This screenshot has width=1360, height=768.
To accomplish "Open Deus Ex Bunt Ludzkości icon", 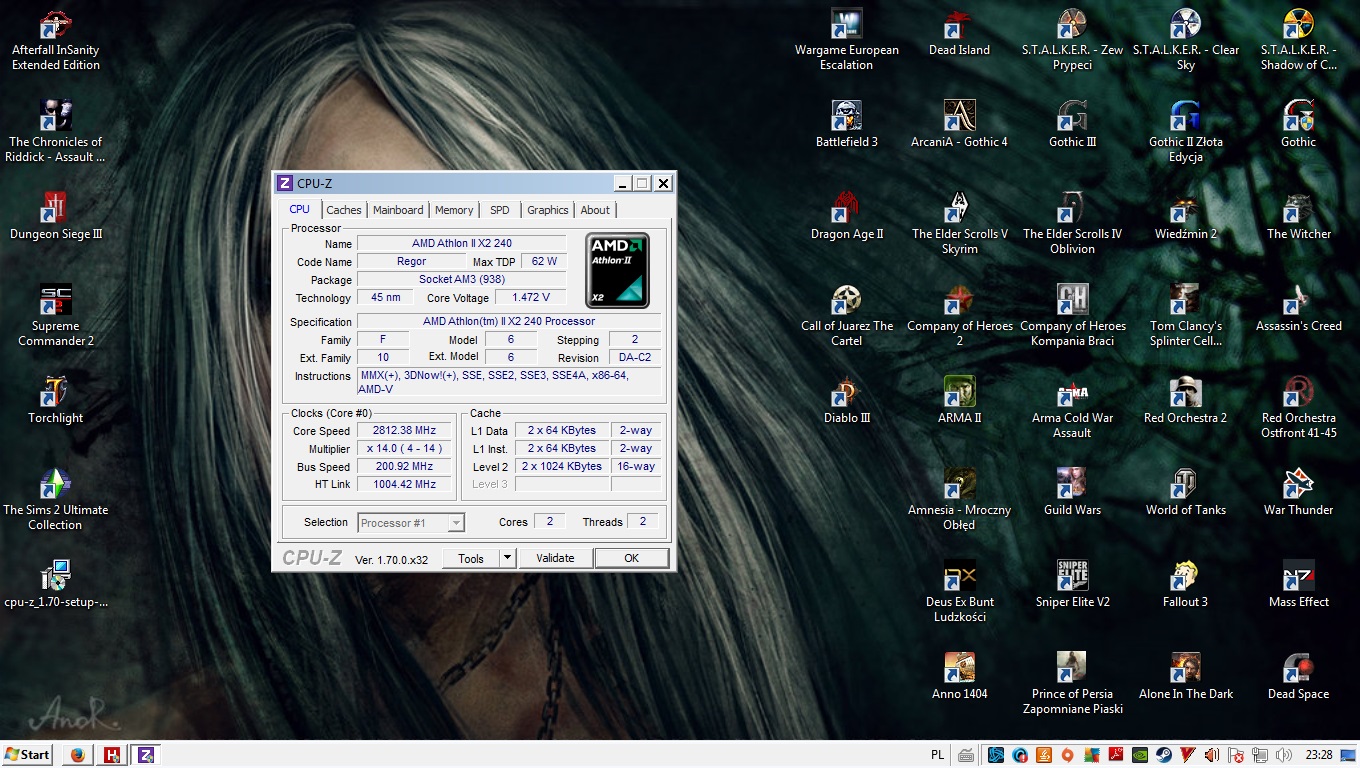I will coord(959,592).
